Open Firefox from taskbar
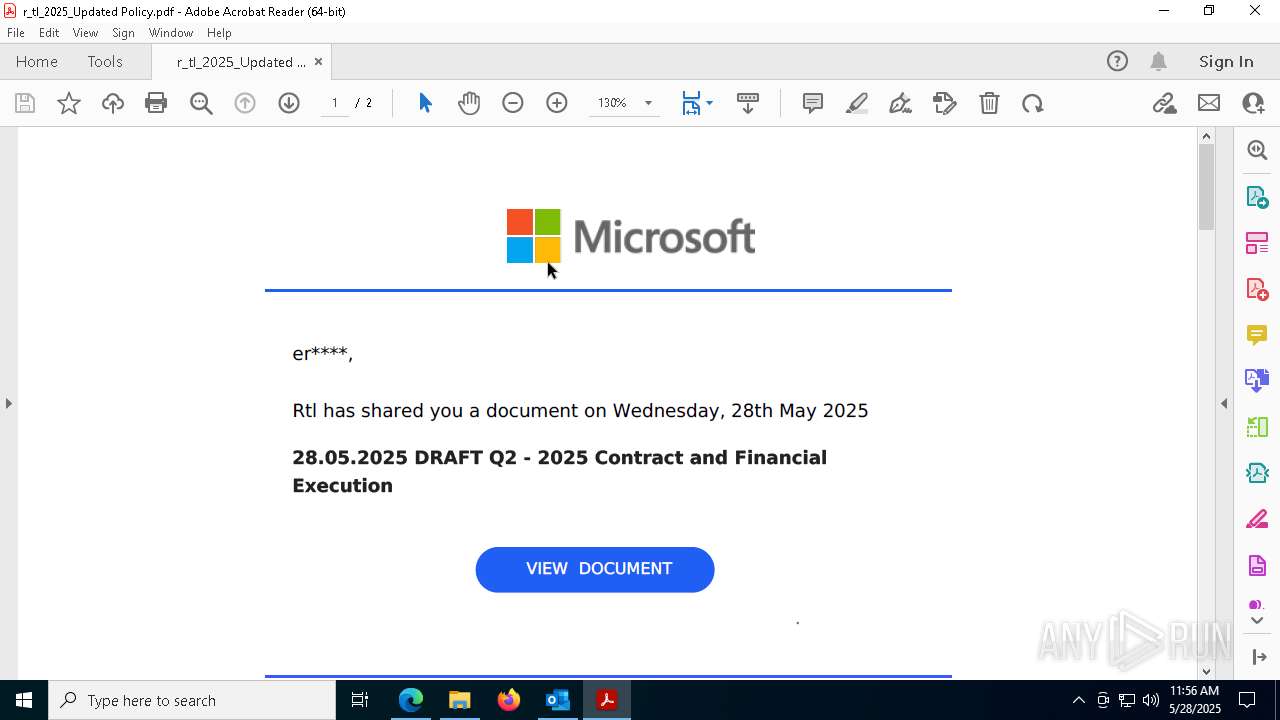Screen dimensions: 1280x720 [x=509, y=700]
